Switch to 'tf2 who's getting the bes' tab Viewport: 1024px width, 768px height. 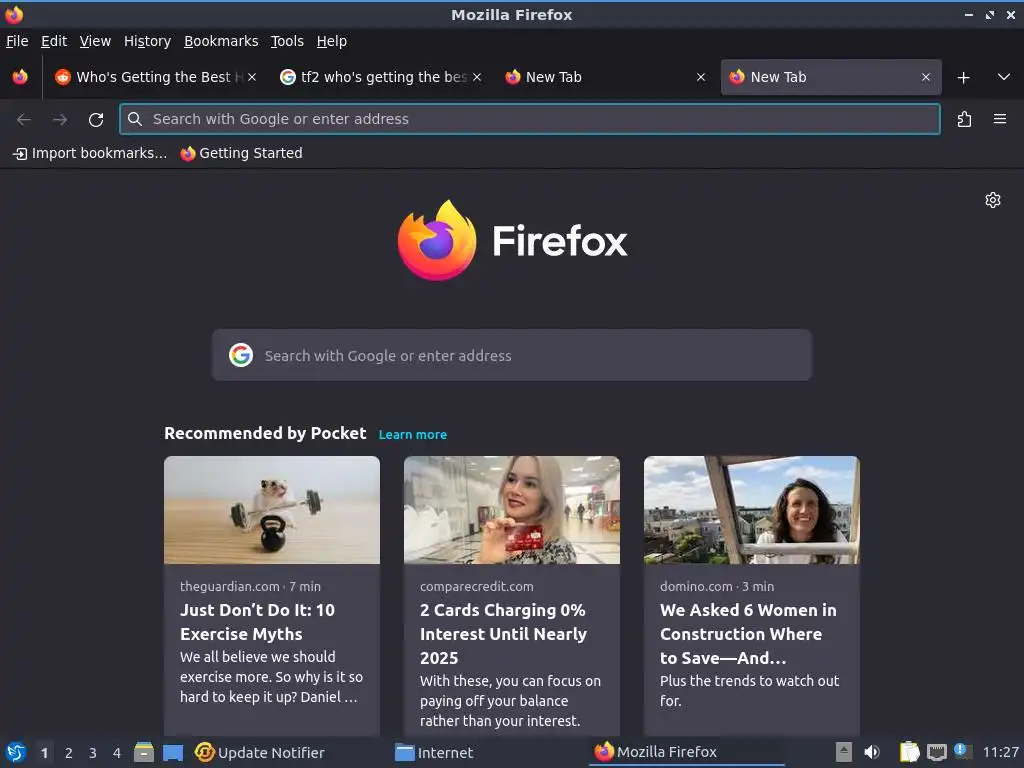[381, 77]
